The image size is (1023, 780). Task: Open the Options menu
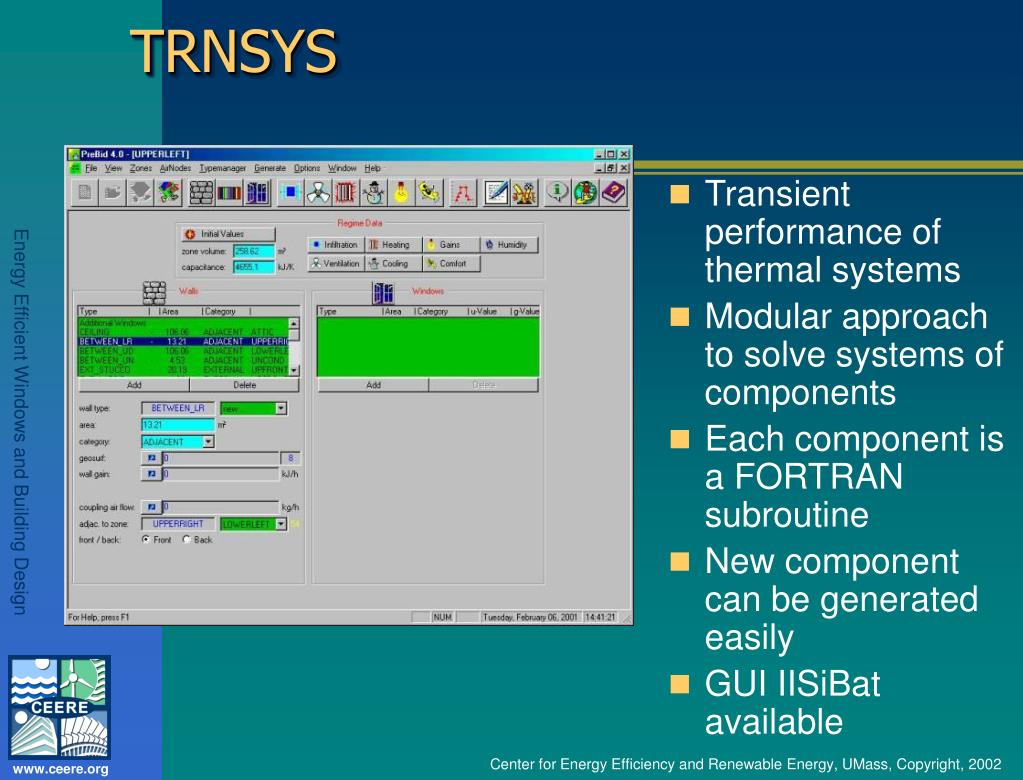307,168
